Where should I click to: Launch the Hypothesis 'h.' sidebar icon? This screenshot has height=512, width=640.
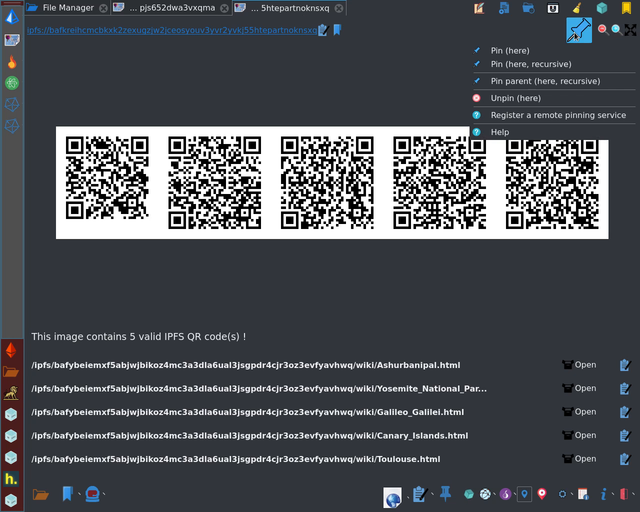11,479
